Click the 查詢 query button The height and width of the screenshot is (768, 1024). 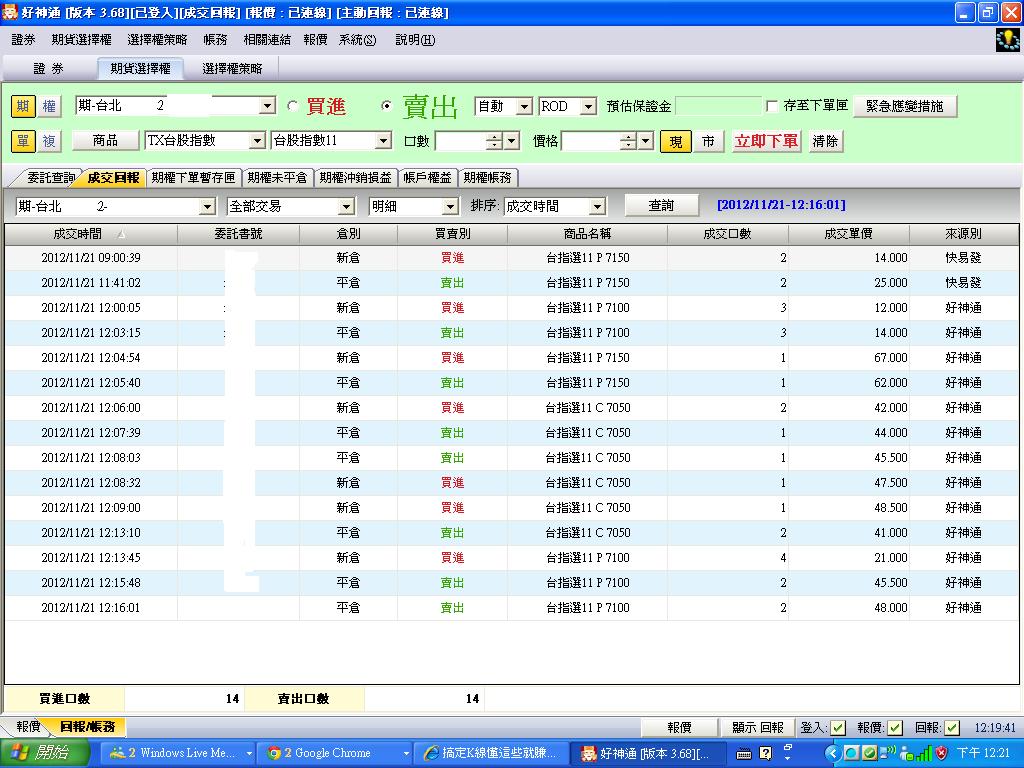pos(661,206)
